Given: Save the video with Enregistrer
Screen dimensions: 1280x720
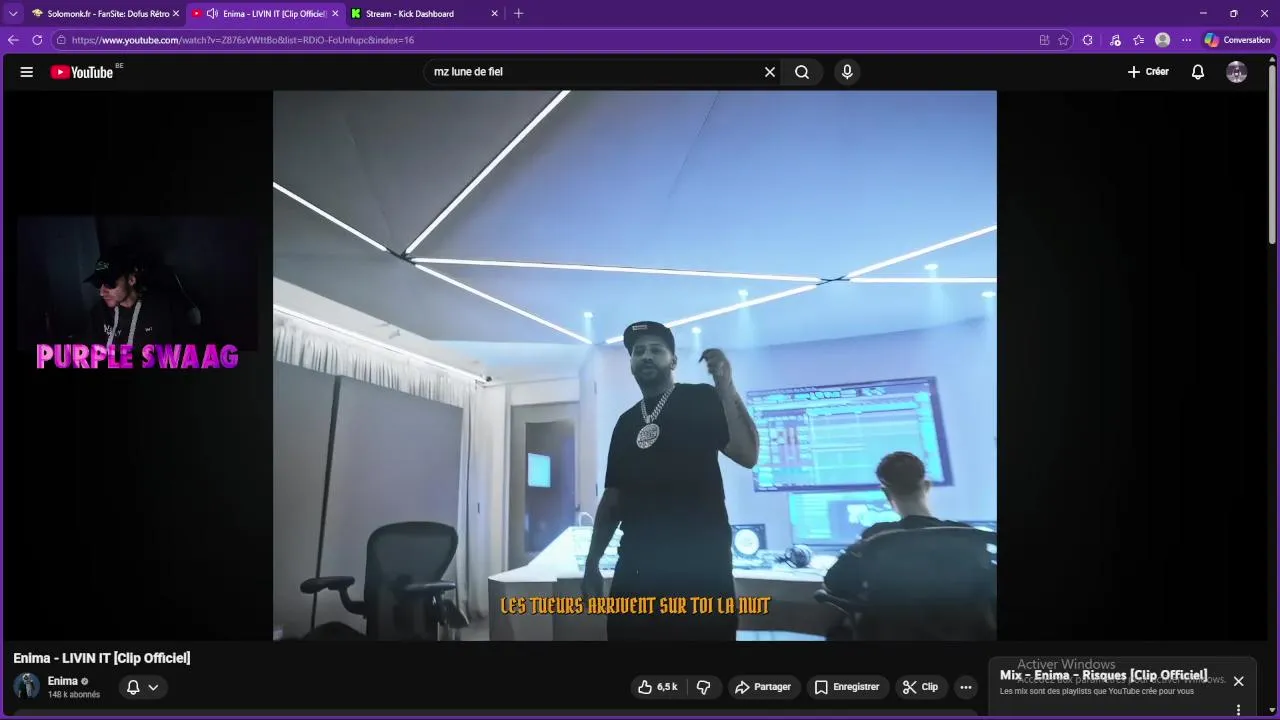Looking at the screenshot, I should click(x=847, y=687).
